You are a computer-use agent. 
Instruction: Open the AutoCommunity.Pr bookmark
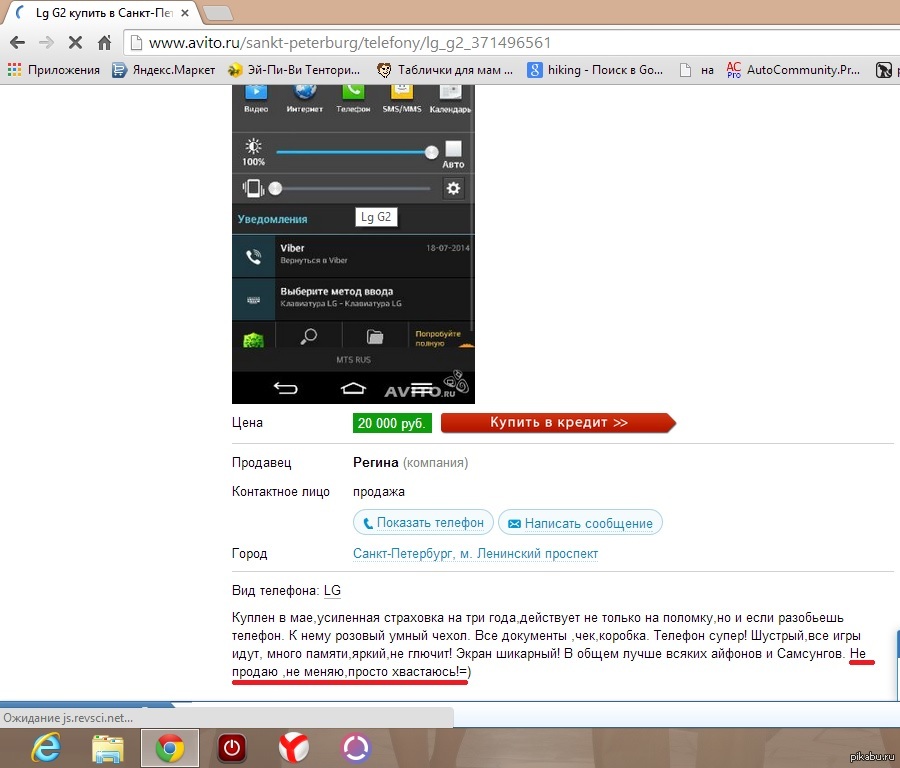793,70
